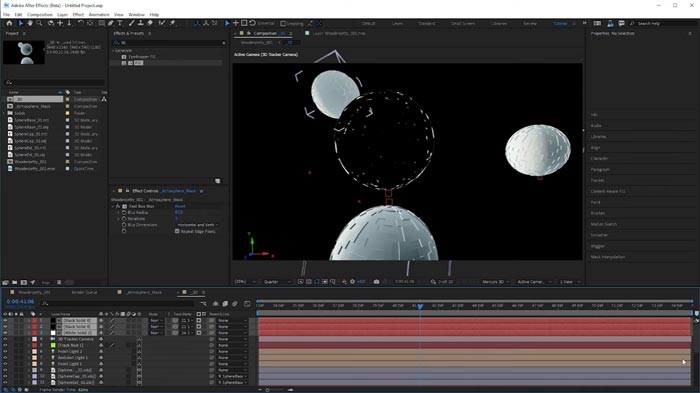Select the Zoom magnifier tool
The width and height of the screenshot is (700, 393).
coord(39,23)
